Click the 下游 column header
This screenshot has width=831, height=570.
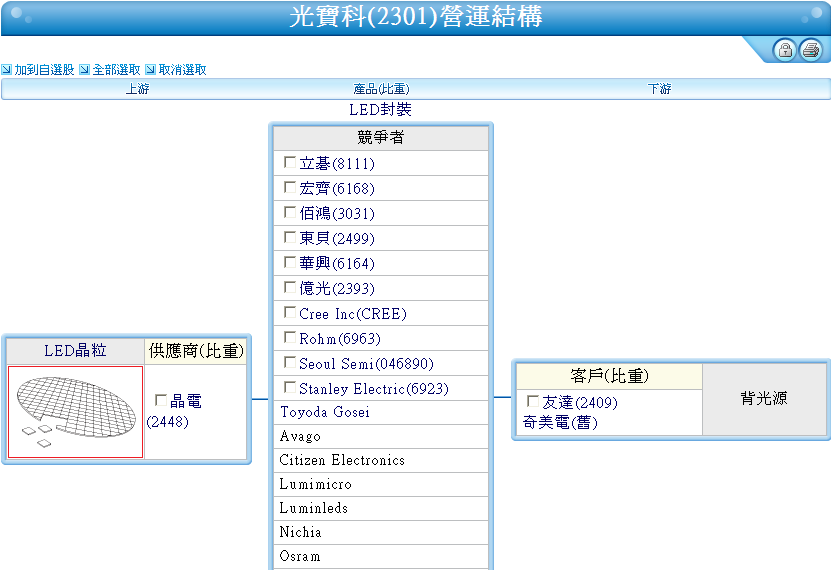tap(659, 89)
